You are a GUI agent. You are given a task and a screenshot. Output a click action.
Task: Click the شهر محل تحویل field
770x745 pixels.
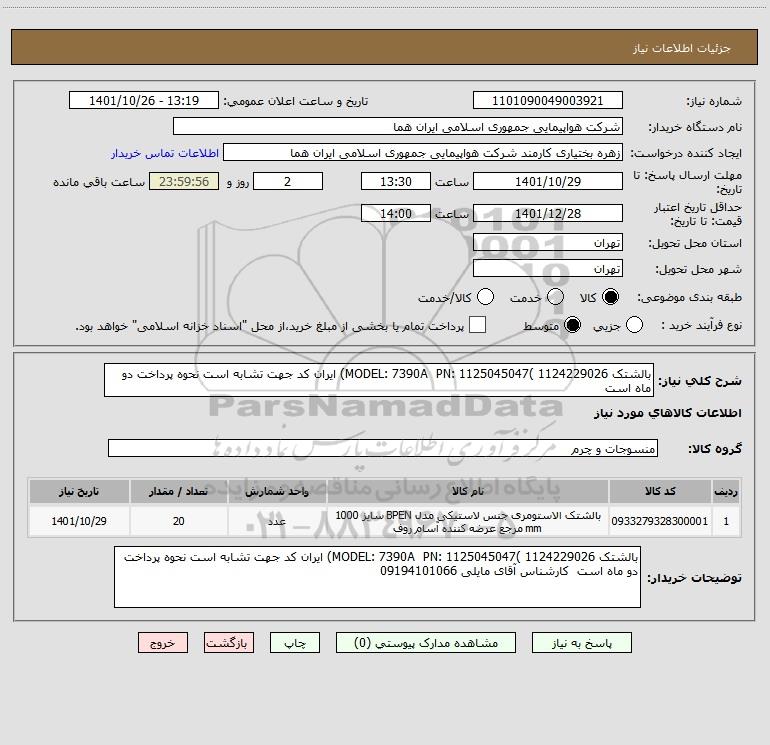click(x=547, y=269)
